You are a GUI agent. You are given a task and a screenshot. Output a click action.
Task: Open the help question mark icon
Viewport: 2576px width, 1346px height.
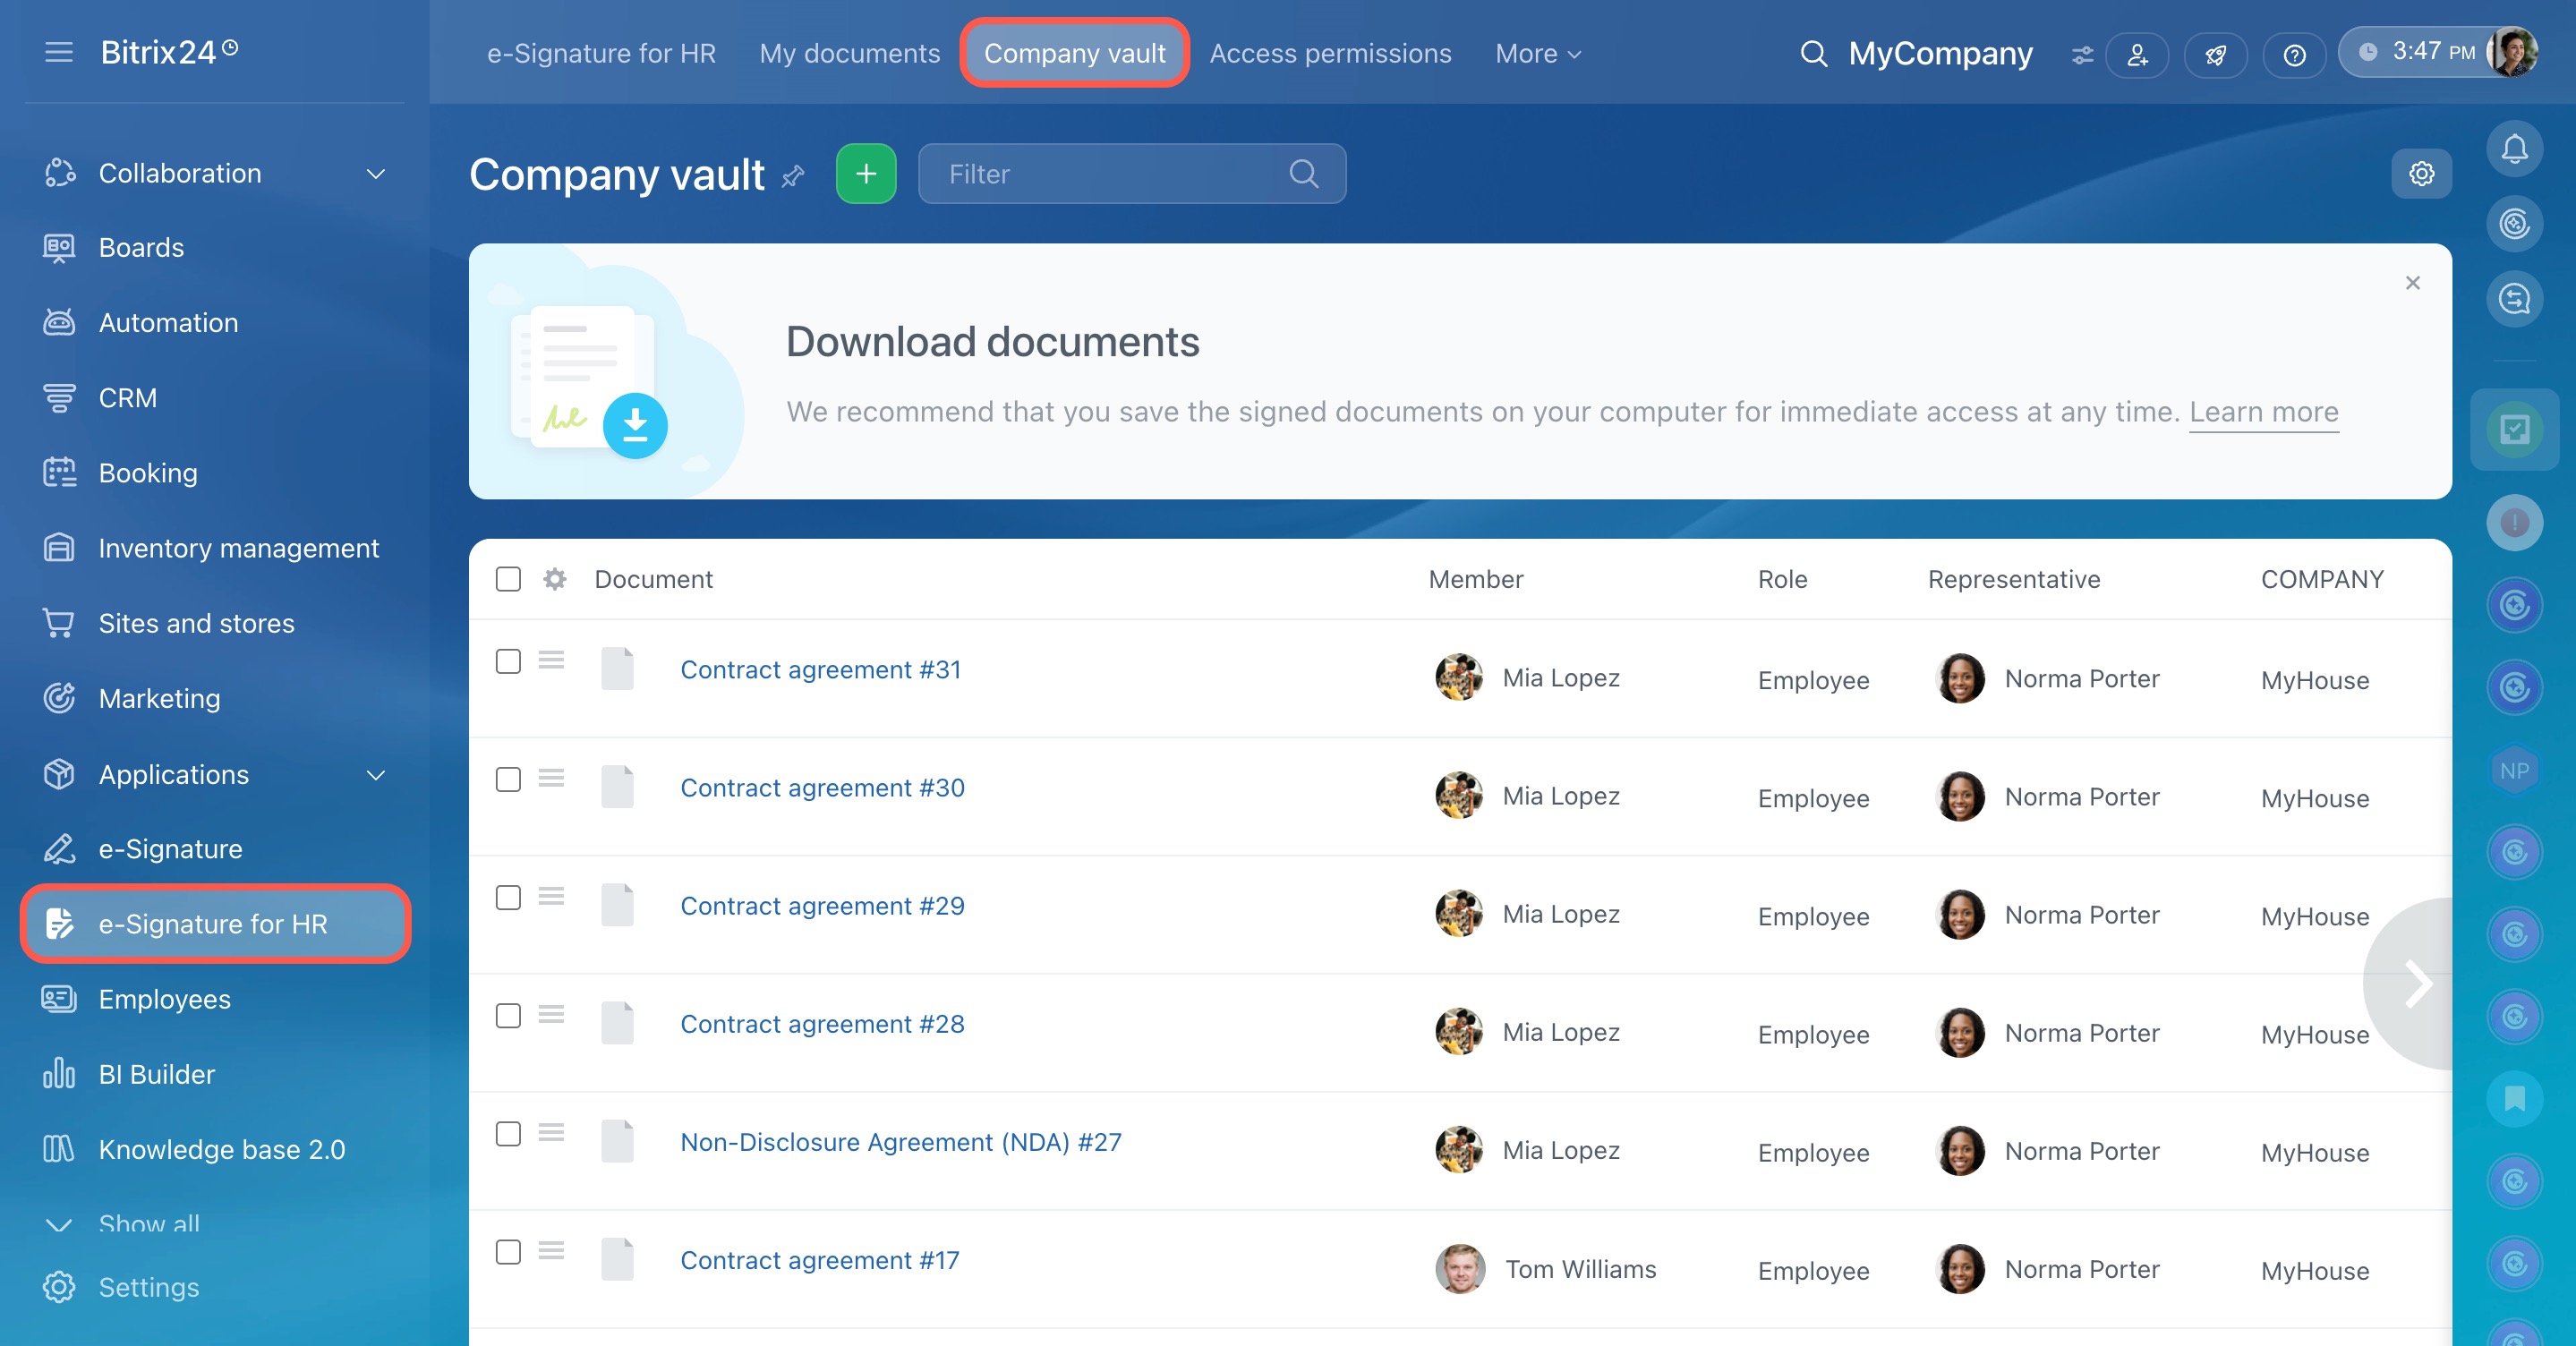click(2295, 54)
